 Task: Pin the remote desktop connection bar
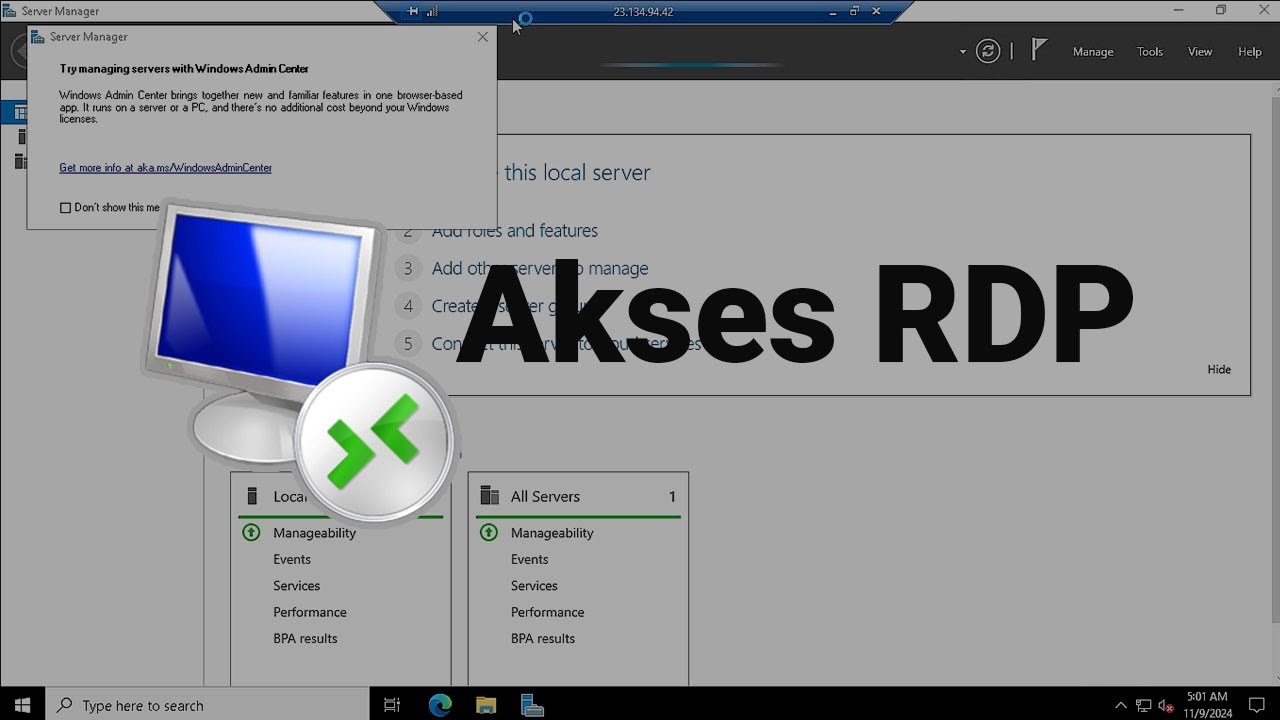[x=413, y=12]
